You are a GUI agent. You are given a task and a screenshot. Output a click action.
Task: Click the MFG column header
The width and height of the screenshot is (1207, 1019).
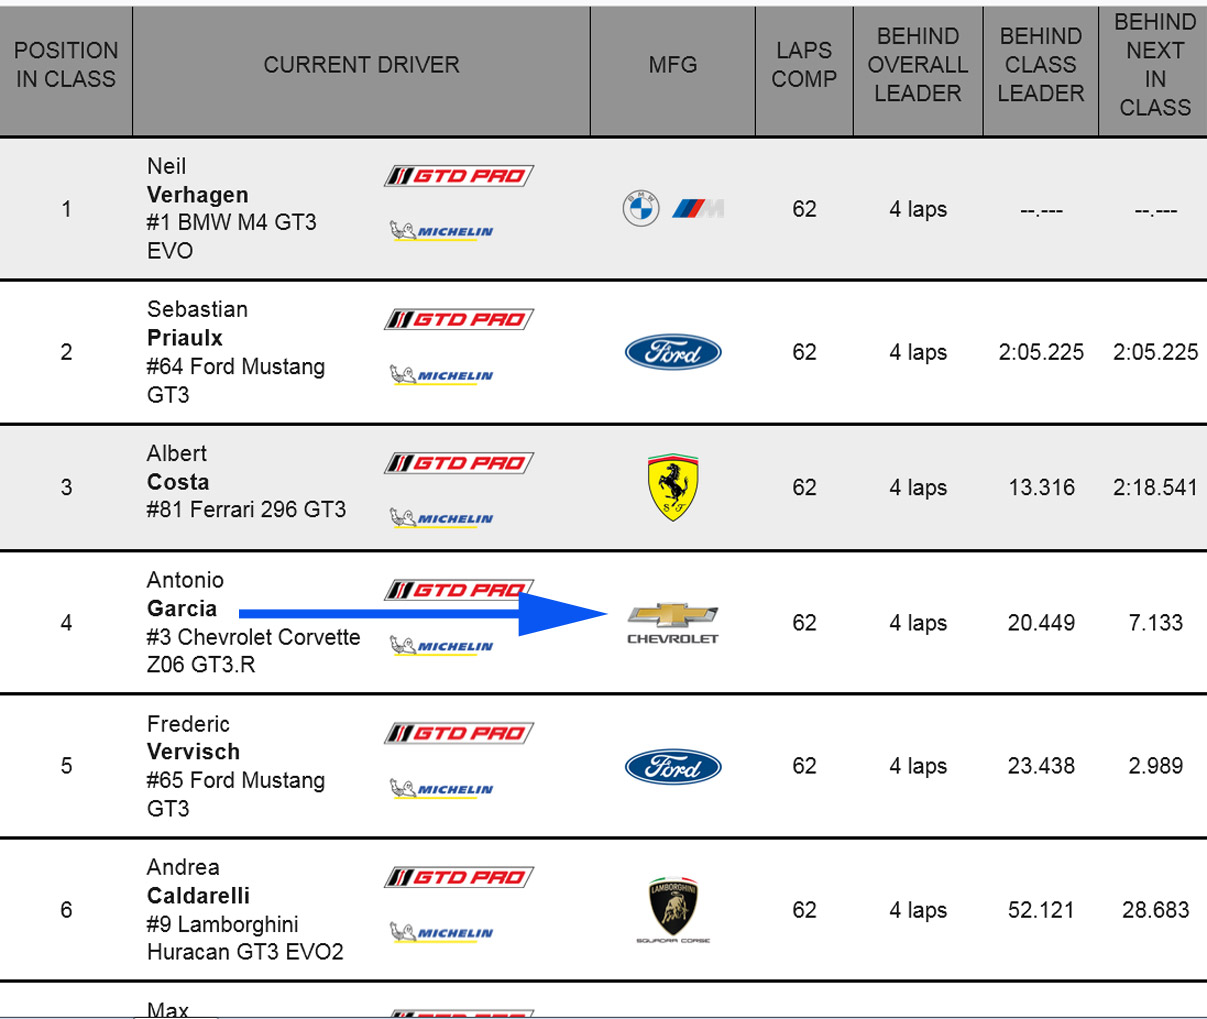[x=672, y=65]
